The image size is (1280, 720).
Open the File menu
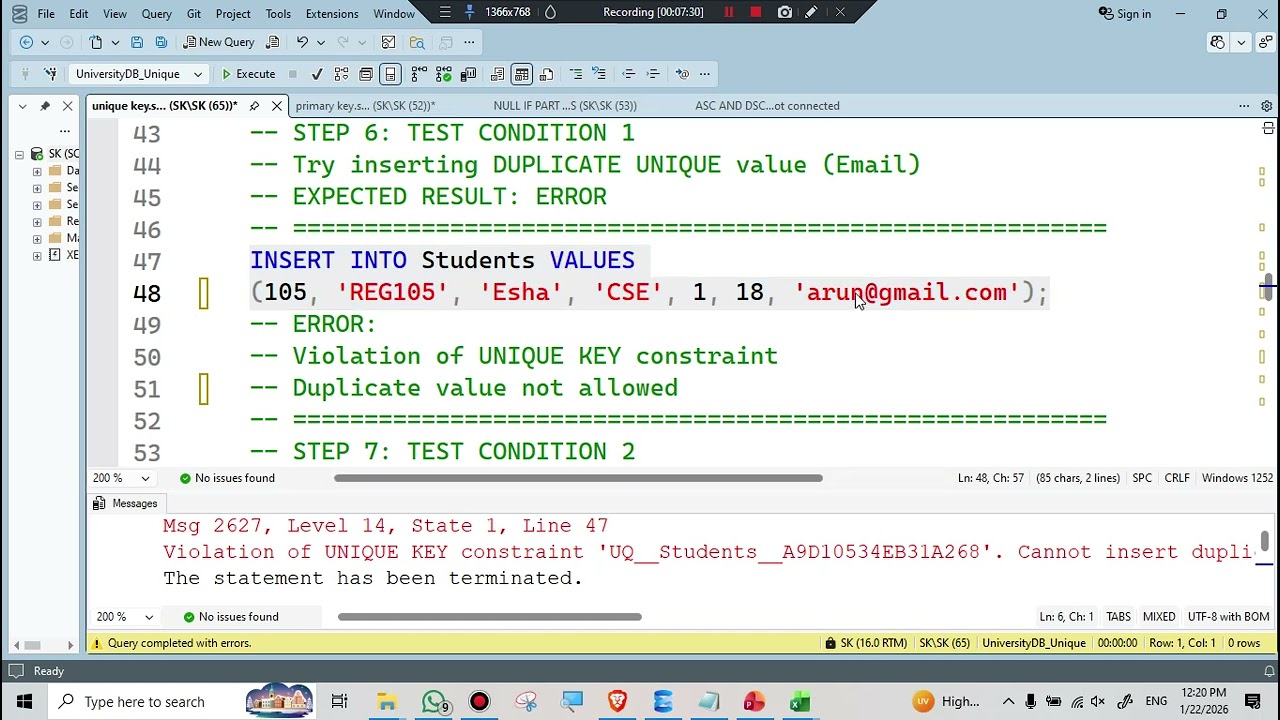click(46, 14)
